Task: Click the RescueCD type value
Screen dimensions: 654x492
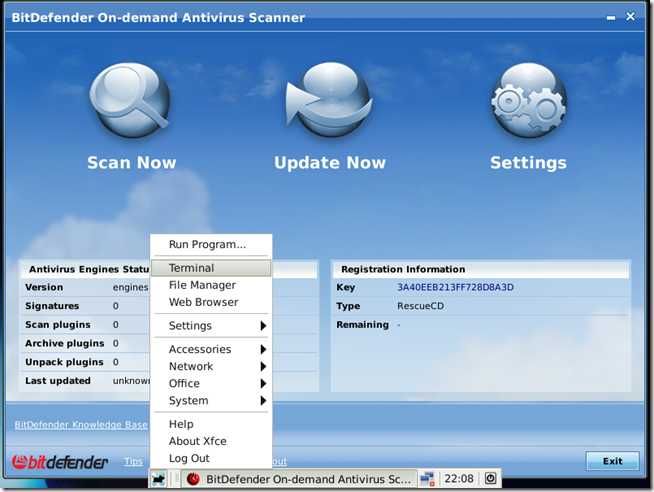Action: click(x=420, y=306)
